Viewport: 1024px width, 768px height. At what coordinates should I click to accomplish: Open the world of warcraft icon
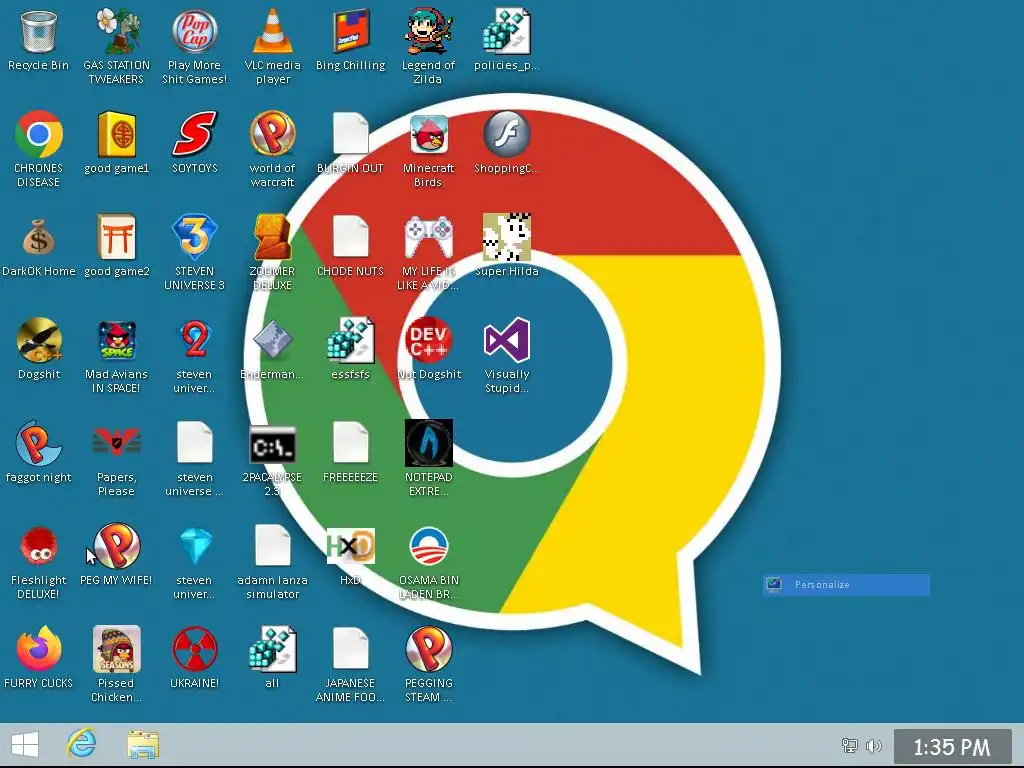(x=272, y=134)
